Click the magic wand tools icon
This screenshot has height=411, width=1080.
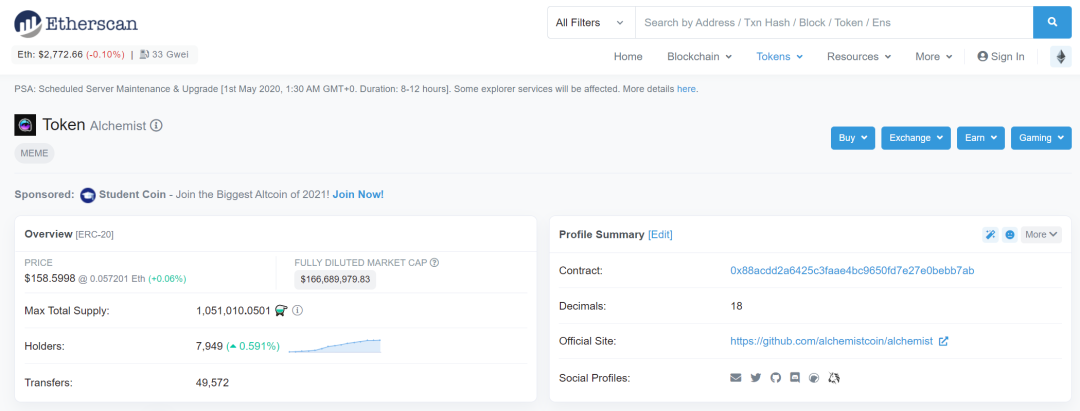(x=990, y=234)
